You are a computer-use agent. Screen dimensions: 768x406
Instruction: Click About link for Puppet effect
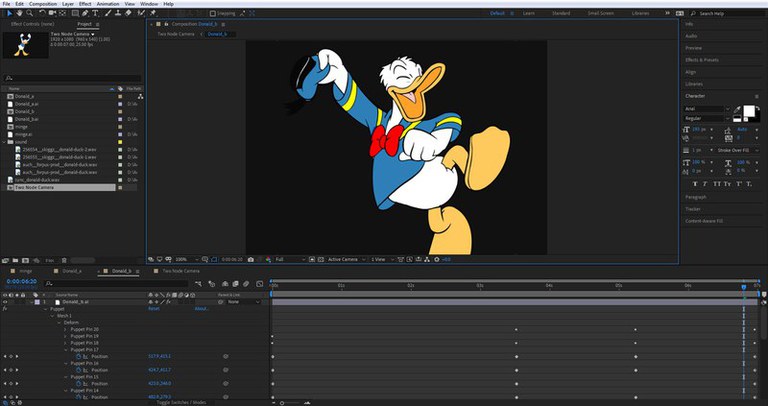click(x=201, y=309)
